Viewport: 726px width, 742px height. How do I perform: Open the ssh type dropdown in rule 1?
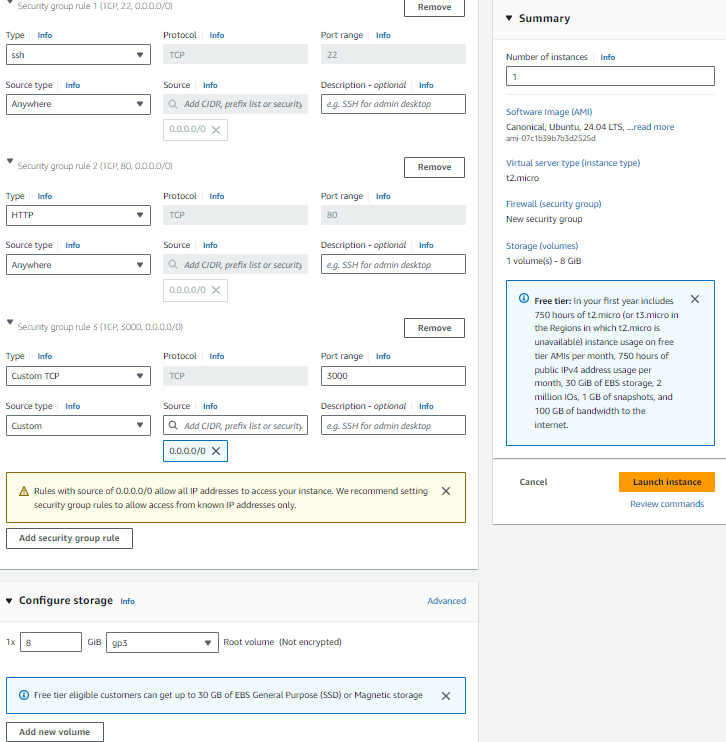(79, 55)
